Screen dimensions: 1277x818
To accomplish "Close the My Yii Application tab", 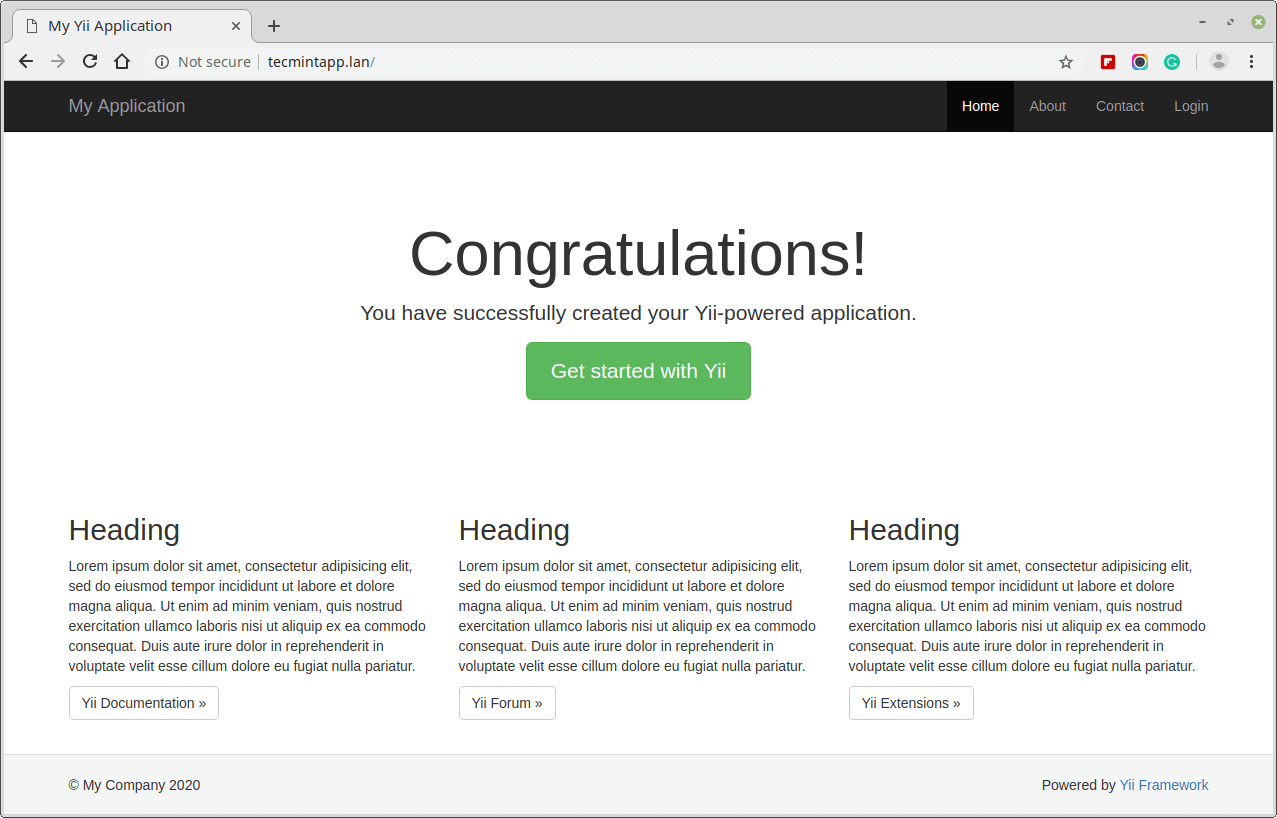I will (x=236, y=26).
